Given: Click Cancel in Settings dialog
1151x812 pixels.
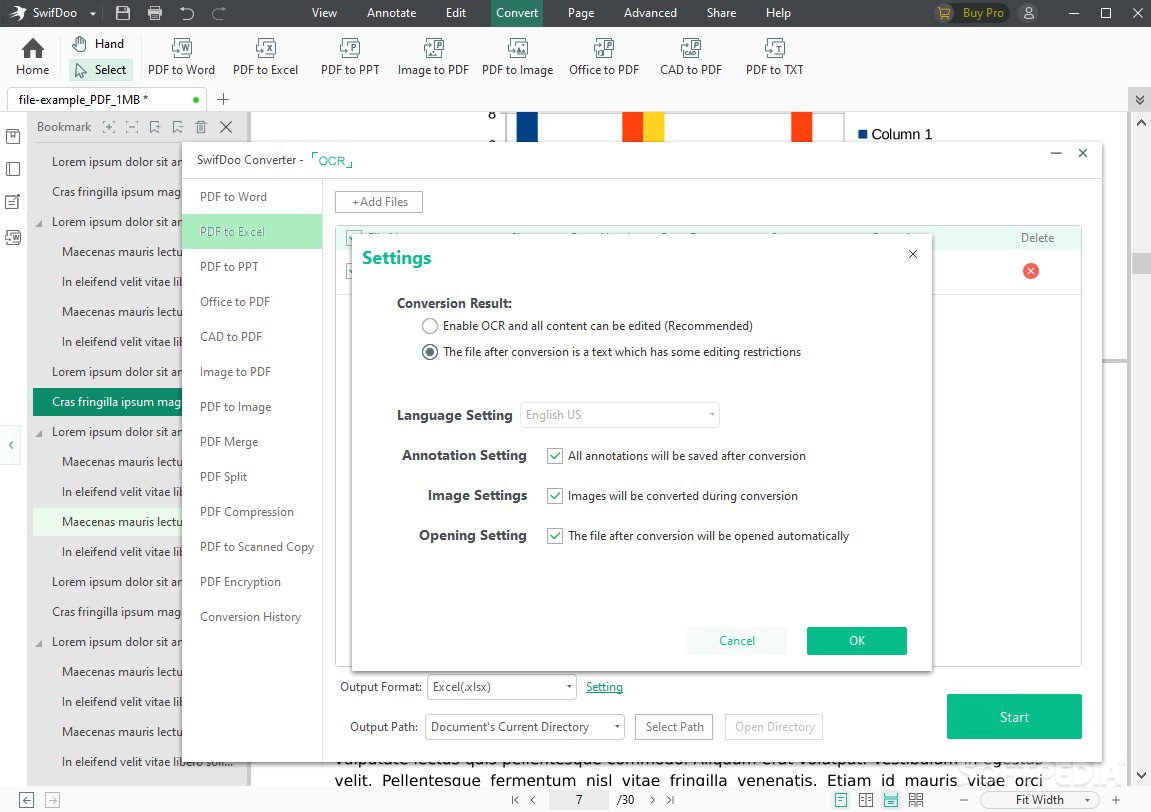Looking at the screenshot, I should pos(736,641).
